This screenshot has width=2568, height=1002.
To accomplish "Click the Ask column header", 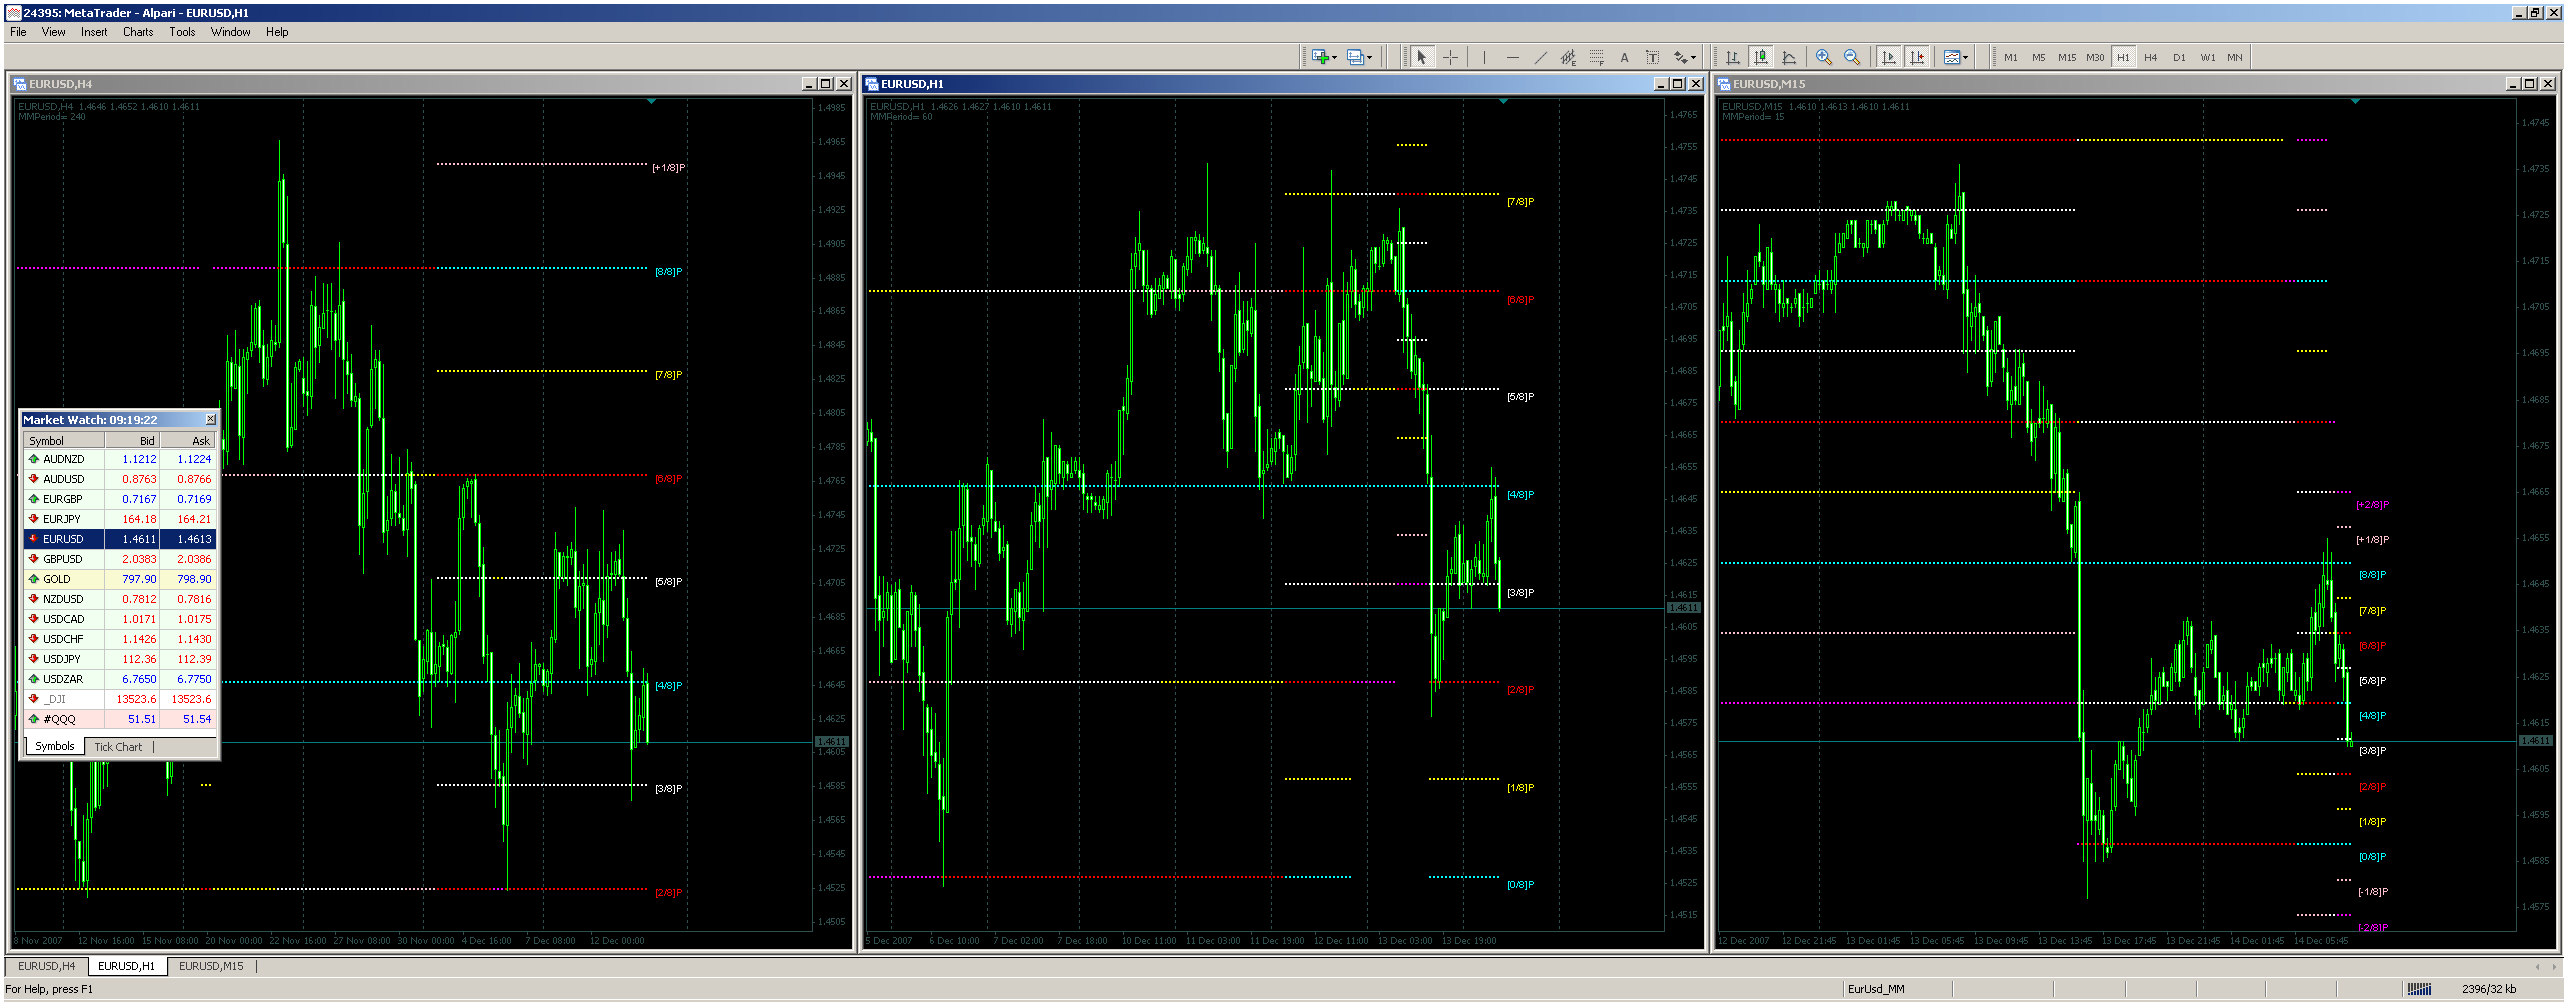I will point(188,440).
